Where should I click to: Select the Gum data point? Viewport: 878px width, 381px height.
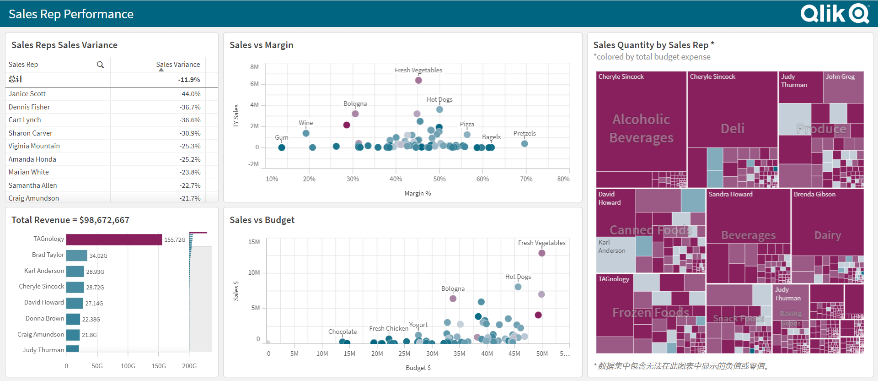(282, 147)
